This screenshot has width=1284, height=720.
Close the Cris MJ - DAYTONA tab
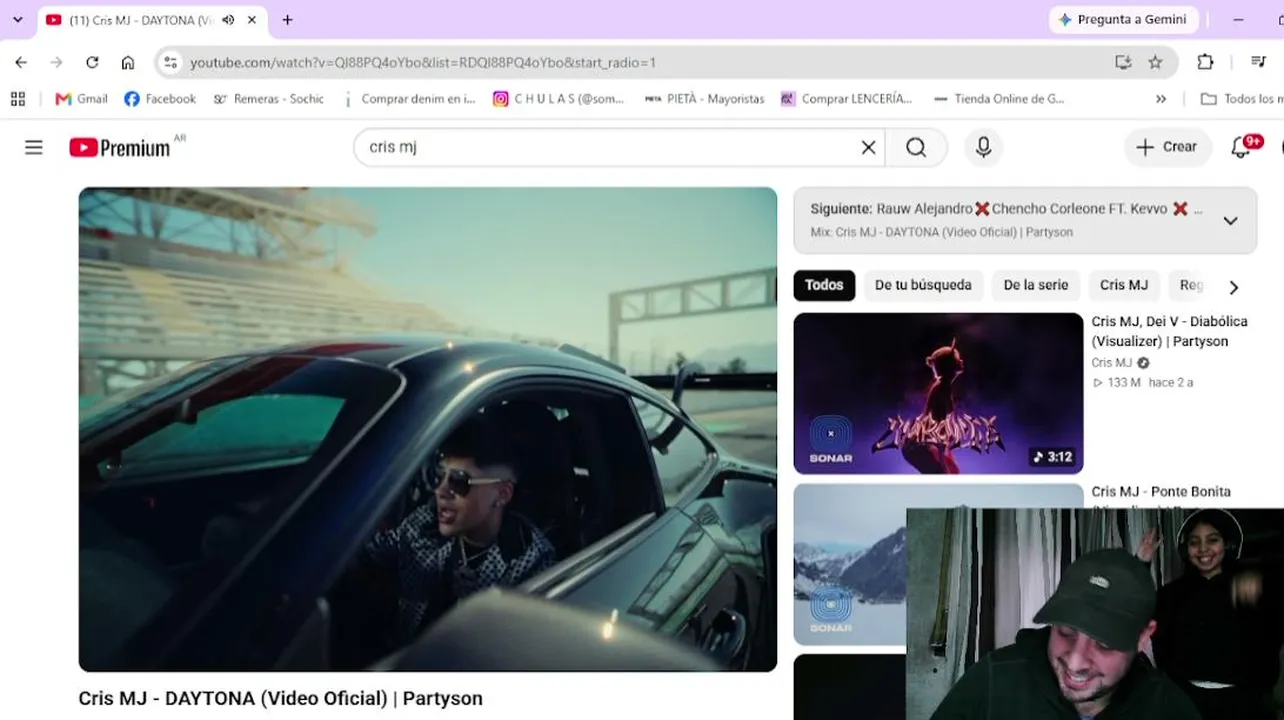pyautogui.click(x=252, y=20)
